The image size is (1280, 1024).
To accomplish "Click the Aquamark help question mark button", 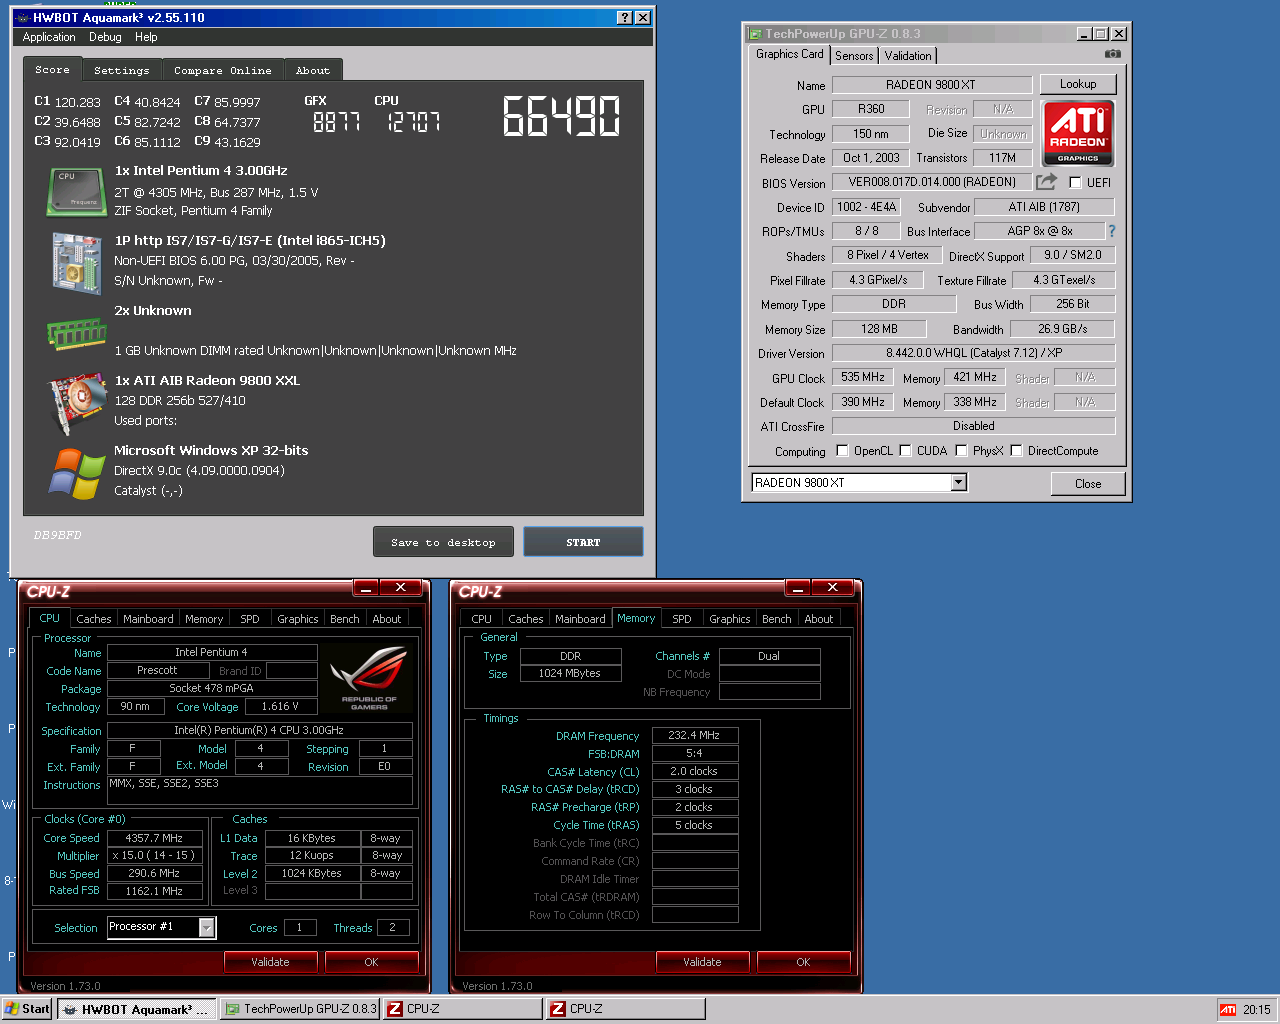I will [624, 18].
